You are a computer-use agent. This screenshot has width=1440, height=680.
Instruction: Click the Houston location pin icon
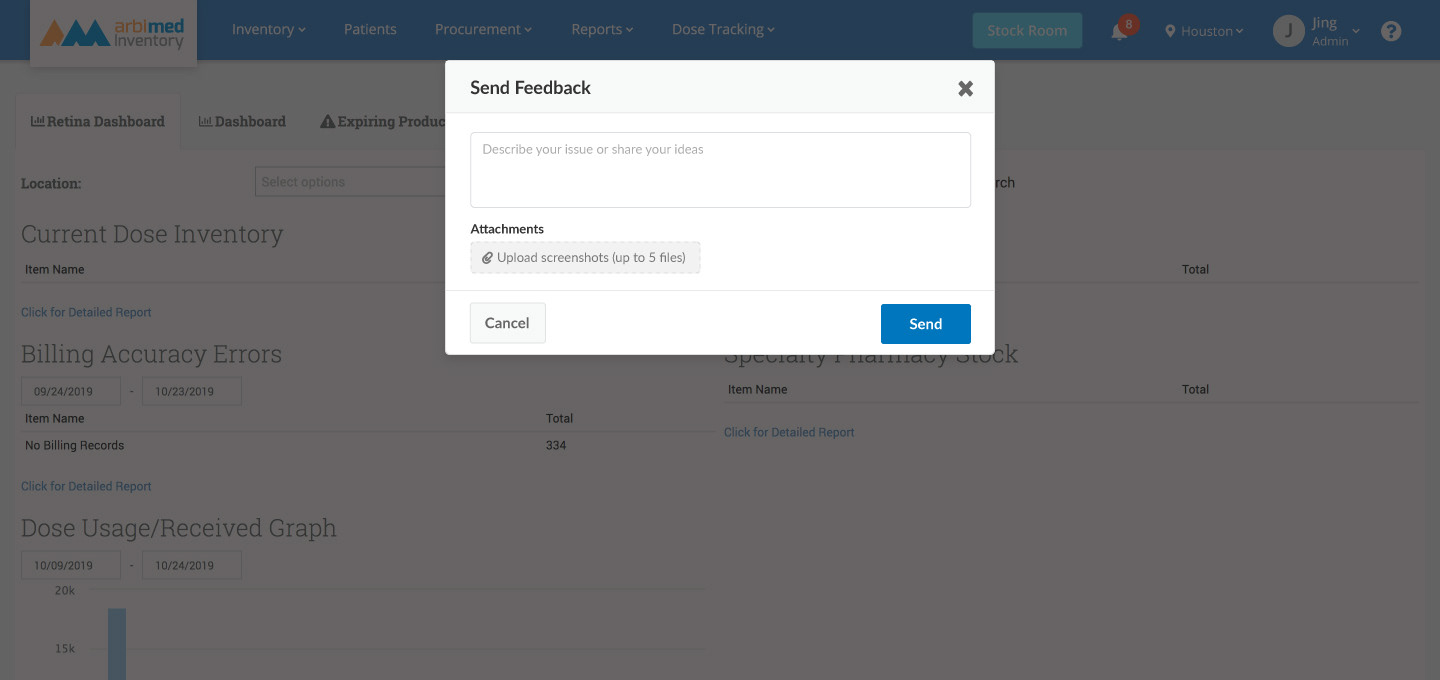pyautogui.click(x=1170, y=31)
